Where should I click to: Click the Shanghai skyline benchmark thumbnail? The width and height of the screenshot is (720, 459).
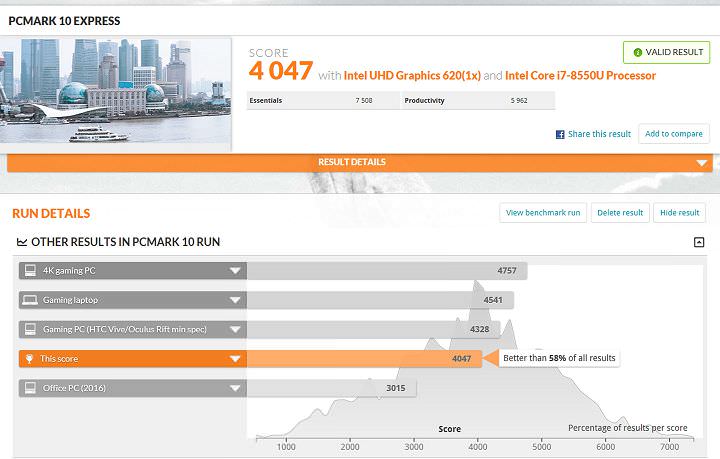click(x=117, y=91)
